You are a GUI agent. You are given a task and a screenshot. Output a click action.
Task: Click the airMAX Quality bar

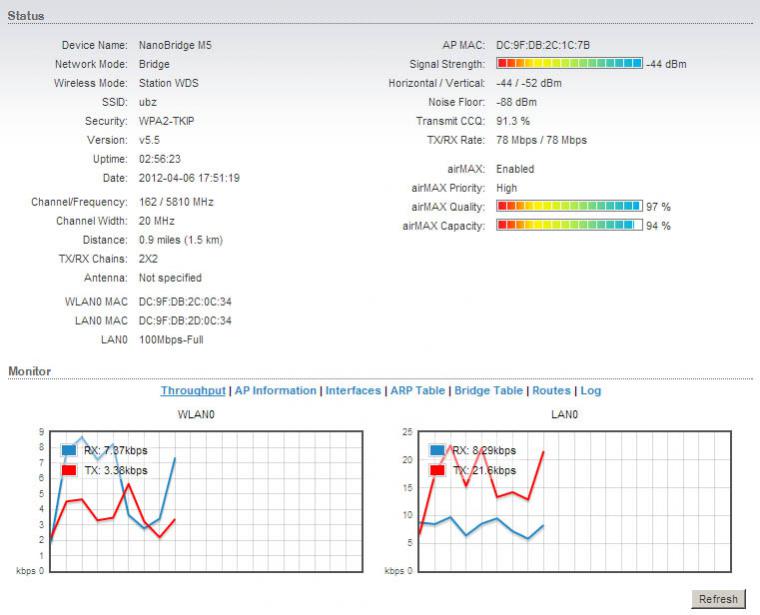pyautogui.click(x=570, y=206)
